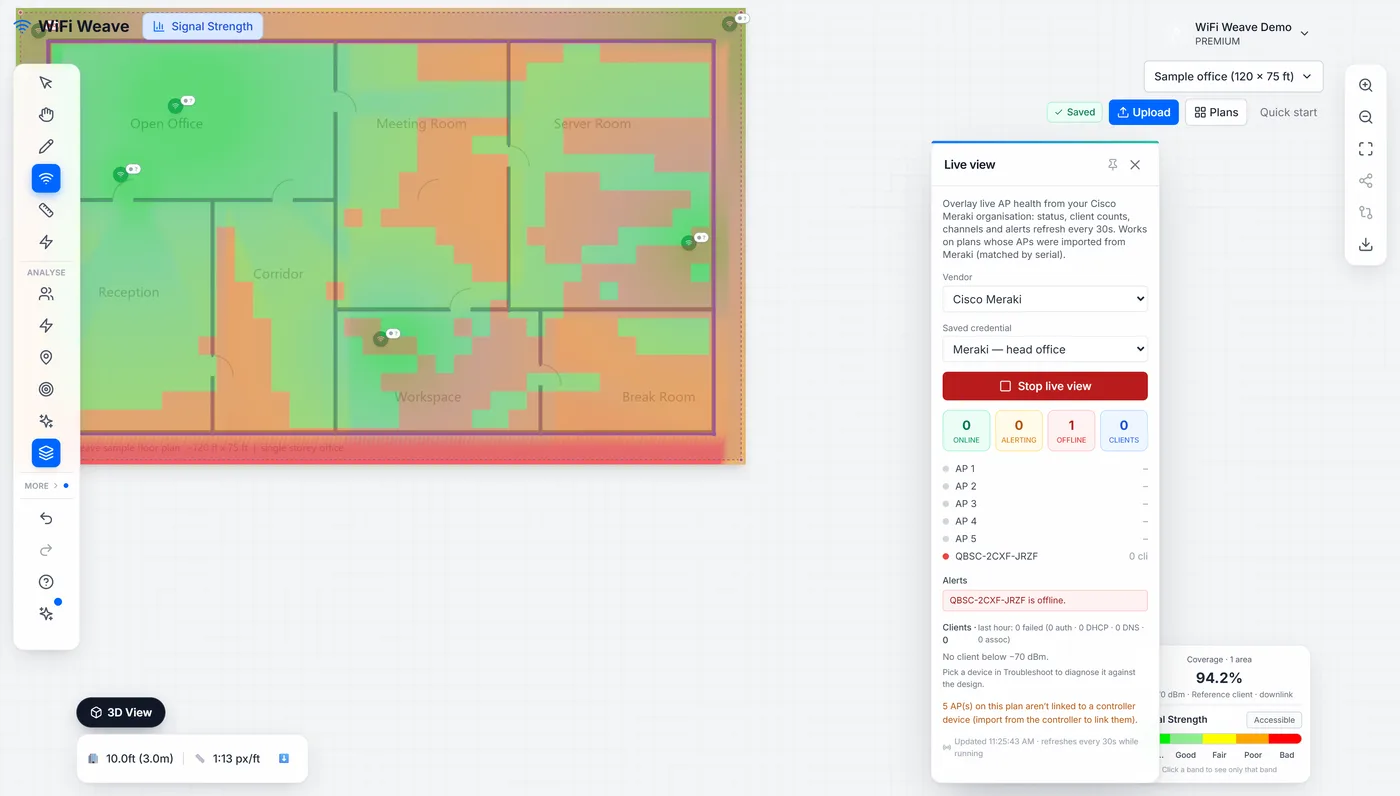This screenshot has height=796, width=1400.
Task: Click the compare arrows icon above download
Action: 1366,213
